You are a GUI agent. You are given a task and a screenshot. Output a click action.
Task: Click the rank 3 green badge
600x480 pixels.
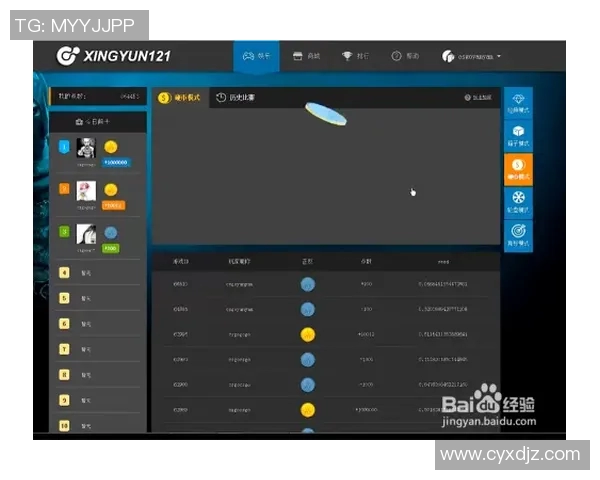[x=64, y=232]
